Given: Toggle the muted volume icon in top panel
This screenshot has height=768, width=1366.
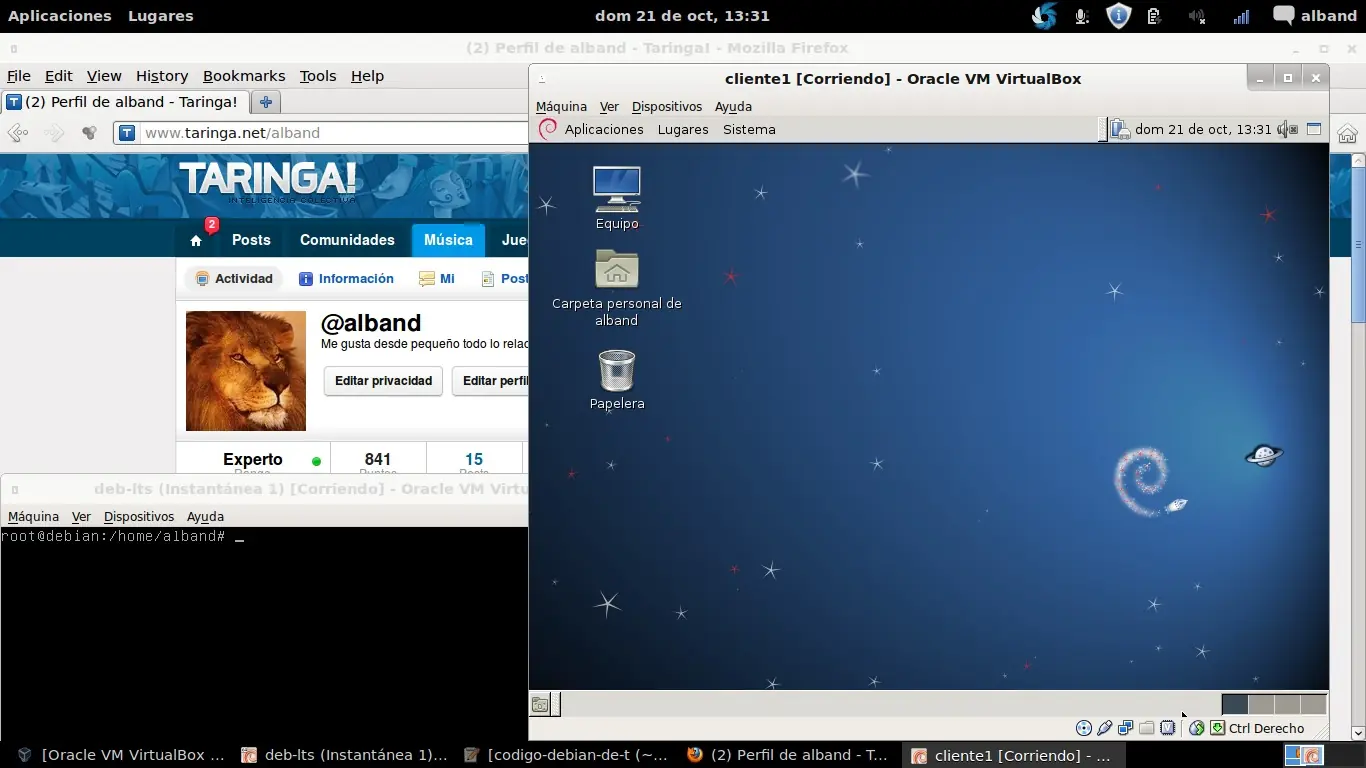Looking at the screenshot, I should [1196, 16].
